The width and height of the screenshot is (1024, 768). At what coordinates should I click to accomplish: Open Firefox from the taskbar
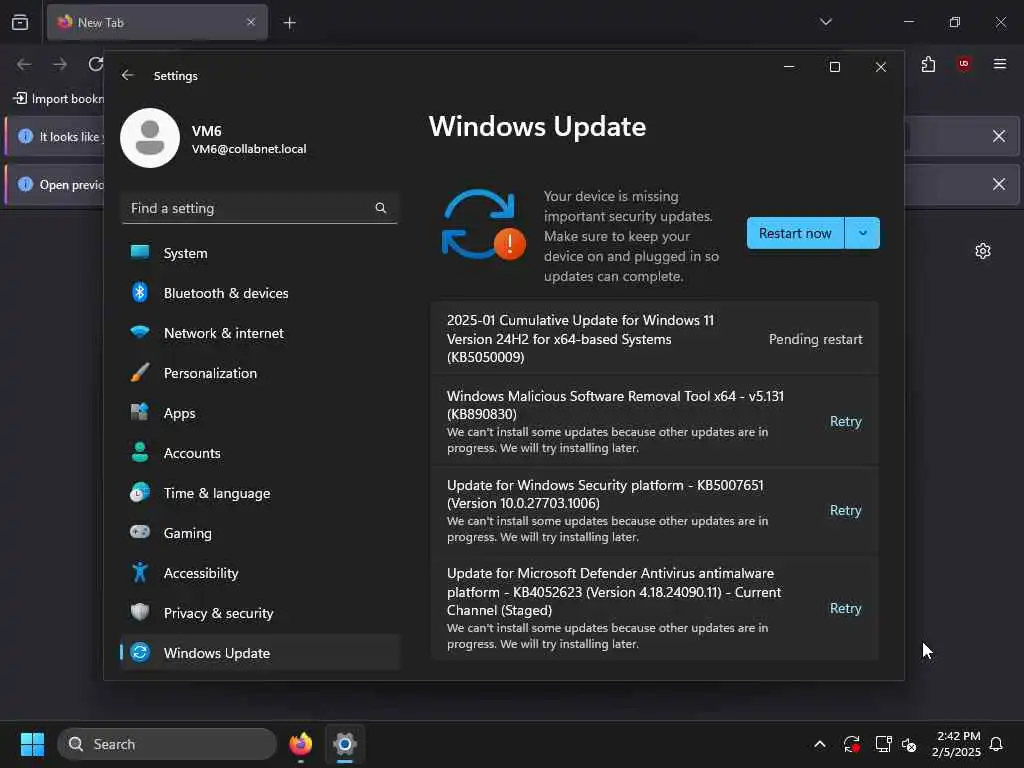tap(300, 744)
